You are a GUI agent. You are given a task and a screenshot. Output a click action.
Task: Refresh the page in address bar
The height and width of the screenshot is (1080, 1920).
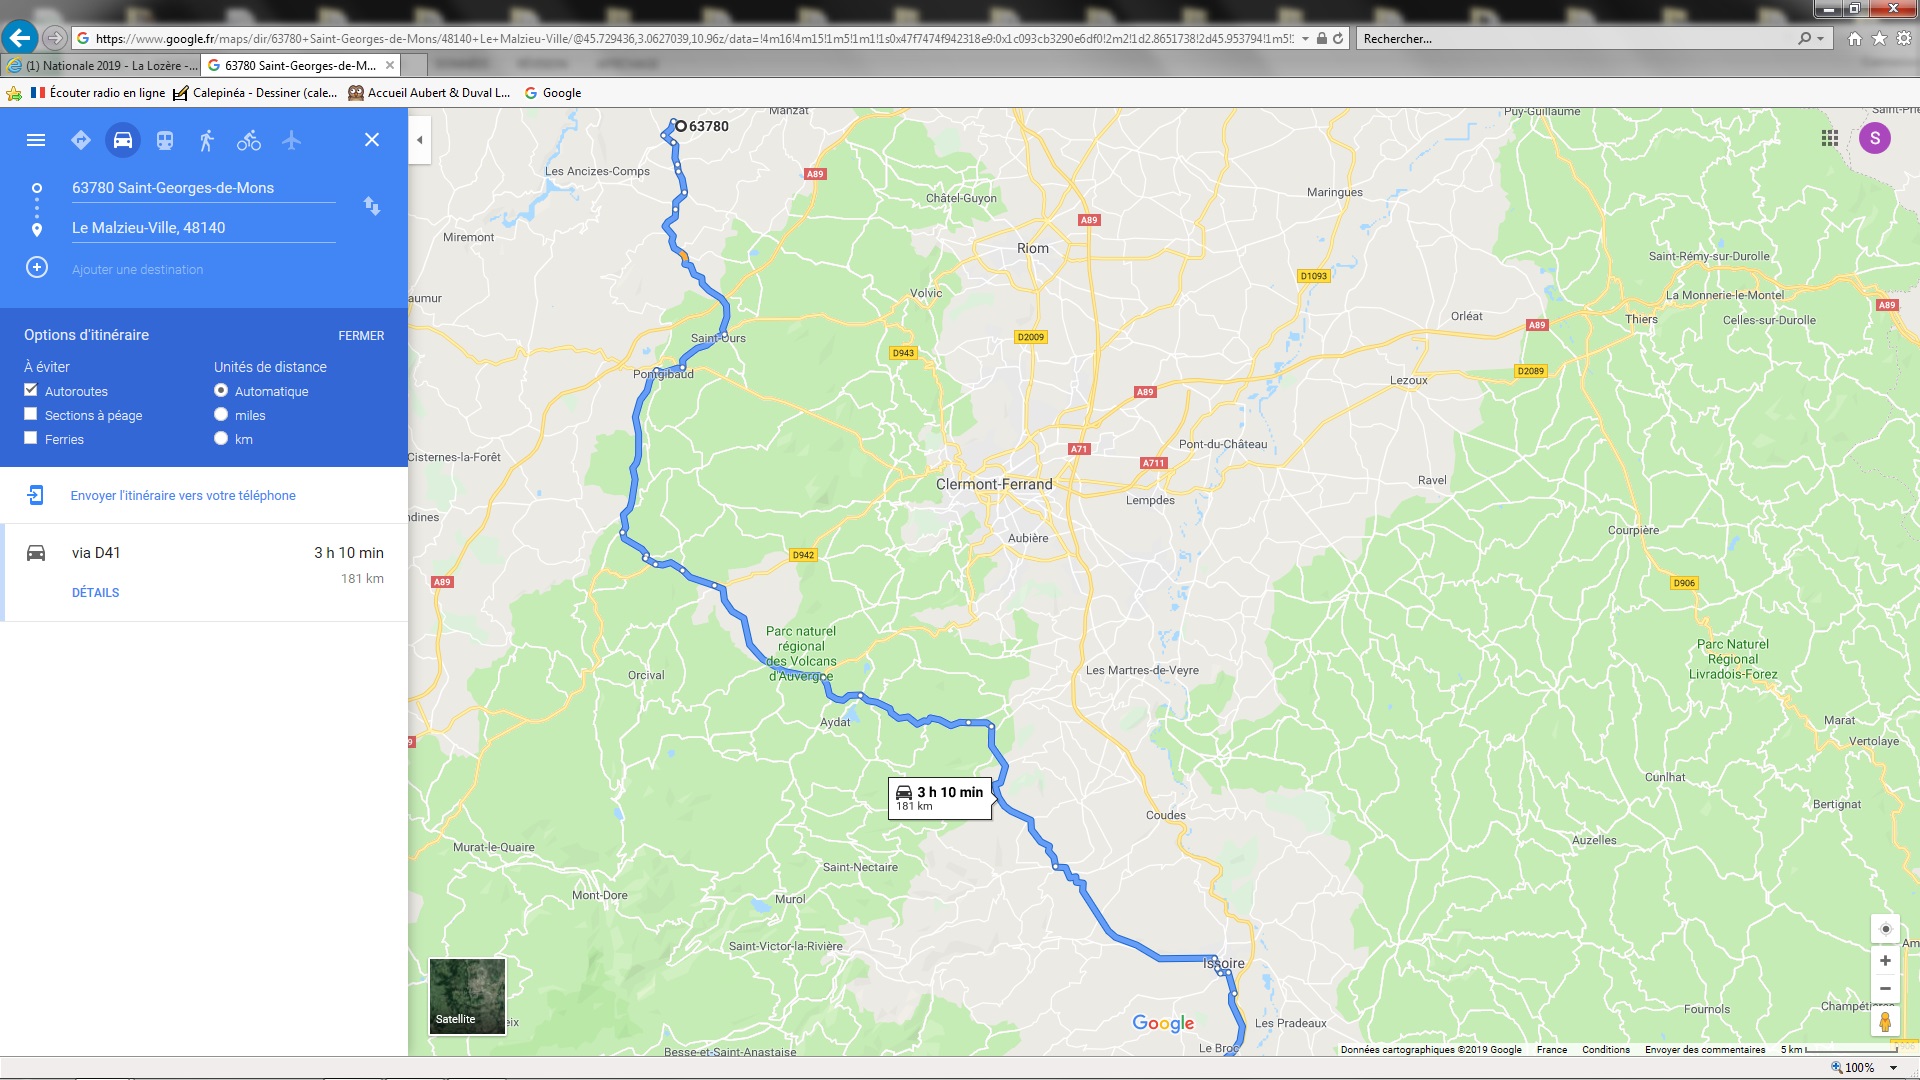pos(1338,38)
